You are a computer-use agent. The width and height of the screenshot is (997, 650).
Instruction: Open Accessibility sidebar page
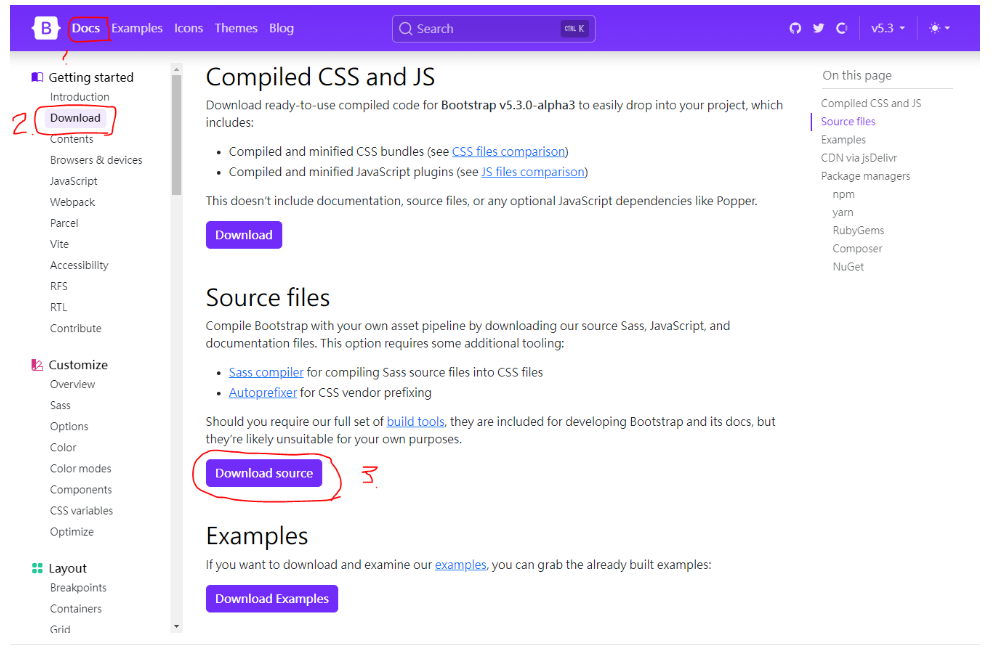point(79,265)
